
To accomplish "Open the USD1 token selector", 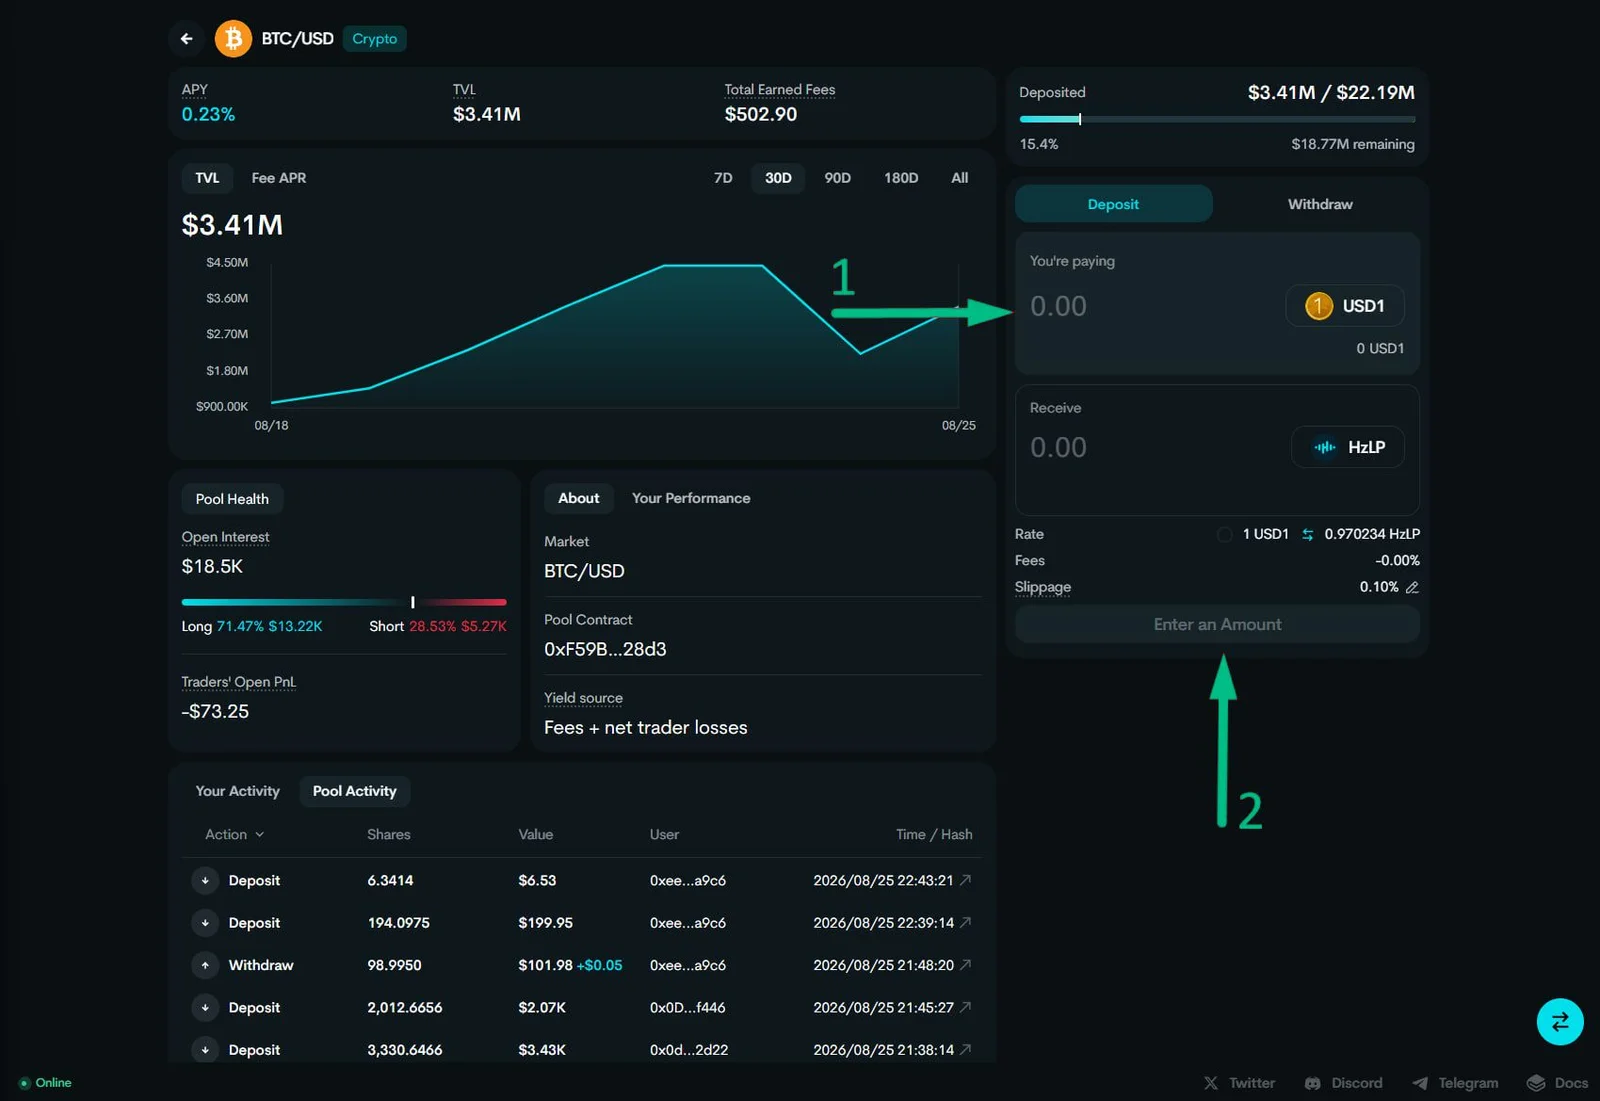I will point(1345,306).
